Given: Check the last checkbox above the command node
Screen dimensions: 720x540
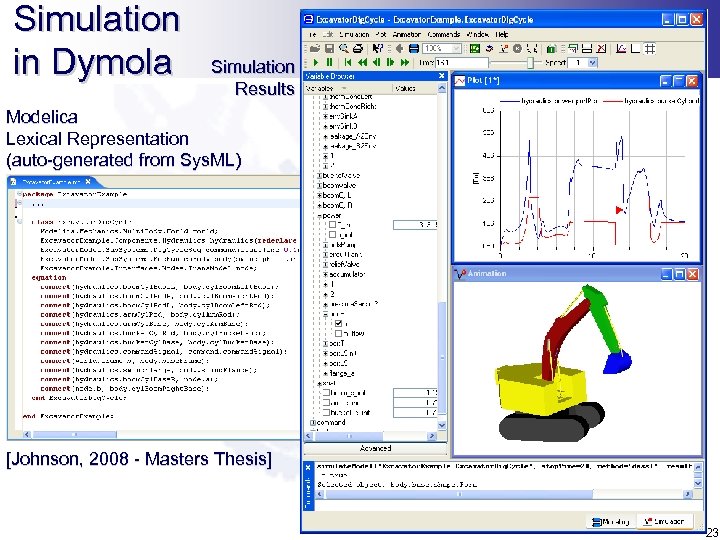Looking at the screenshot, I should coord(326,412).
